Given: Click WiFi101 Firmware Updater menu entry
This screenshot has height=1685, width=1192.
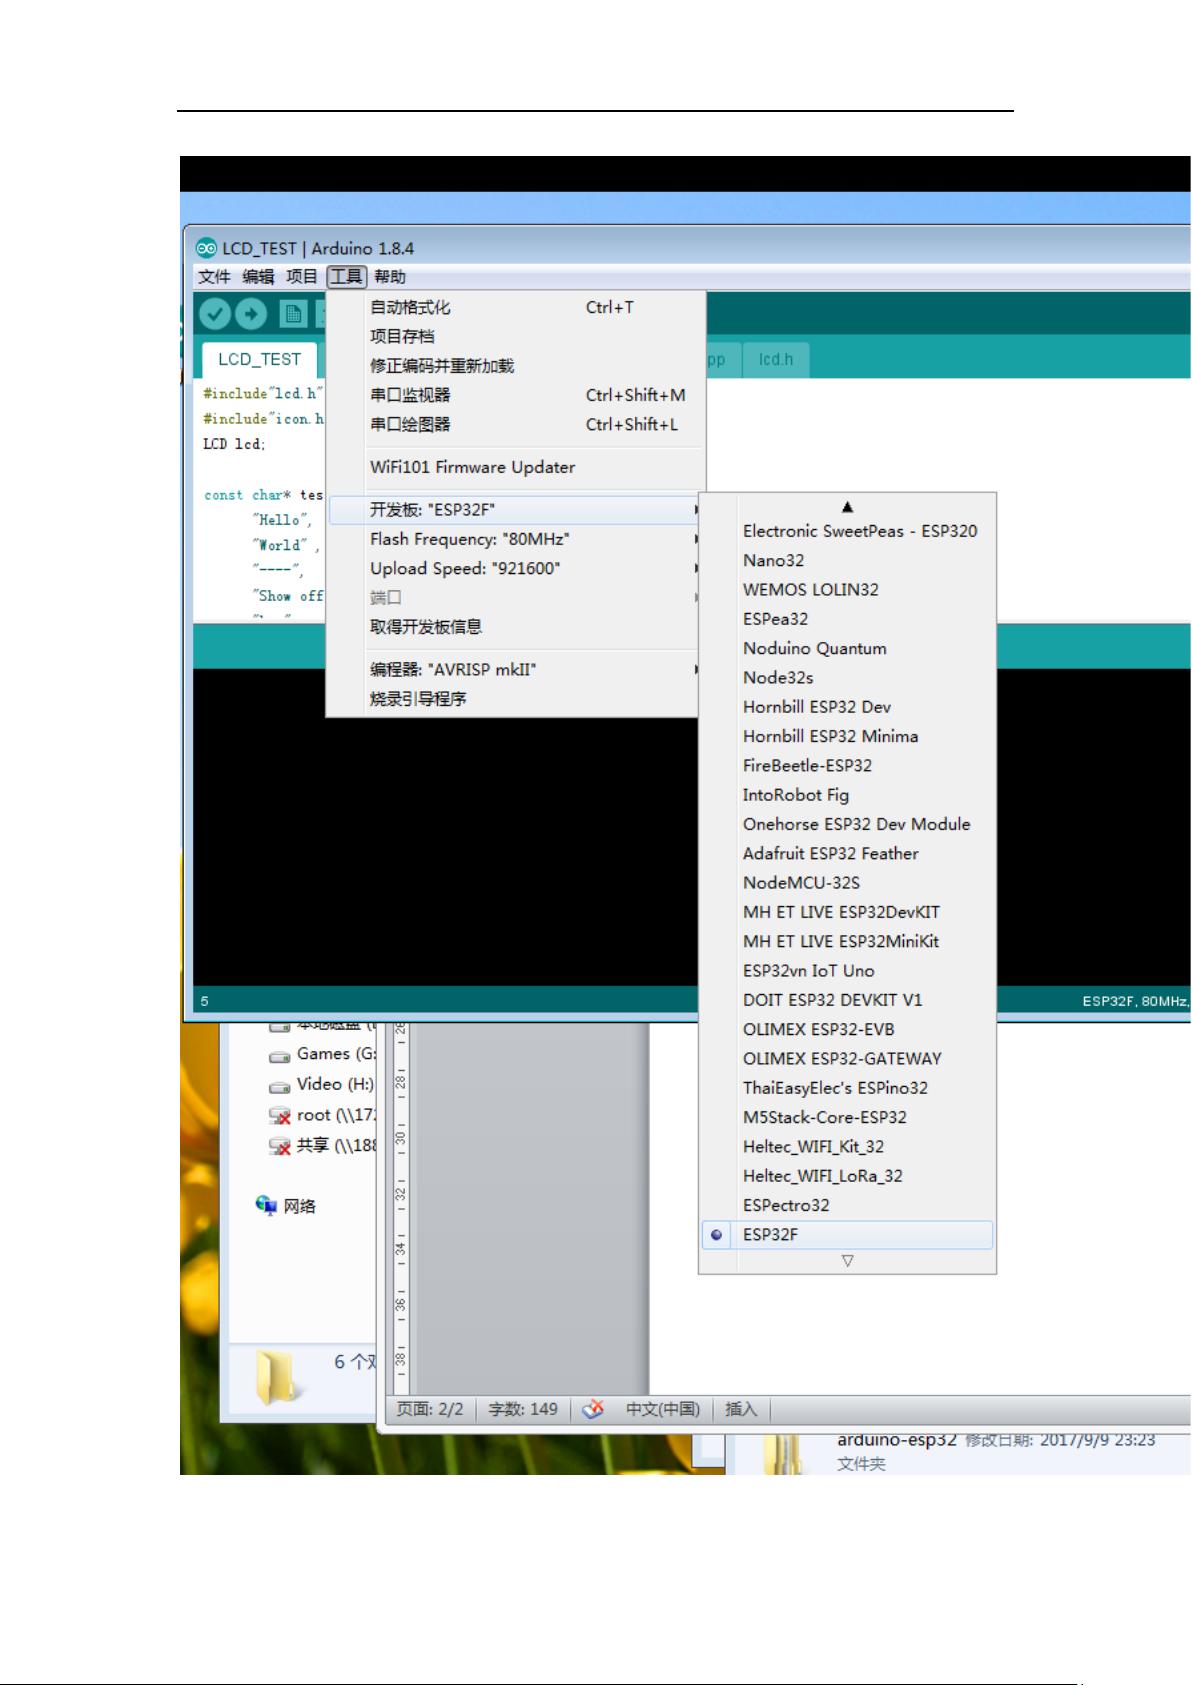Looking at the screenshot, I should point(472,467).
